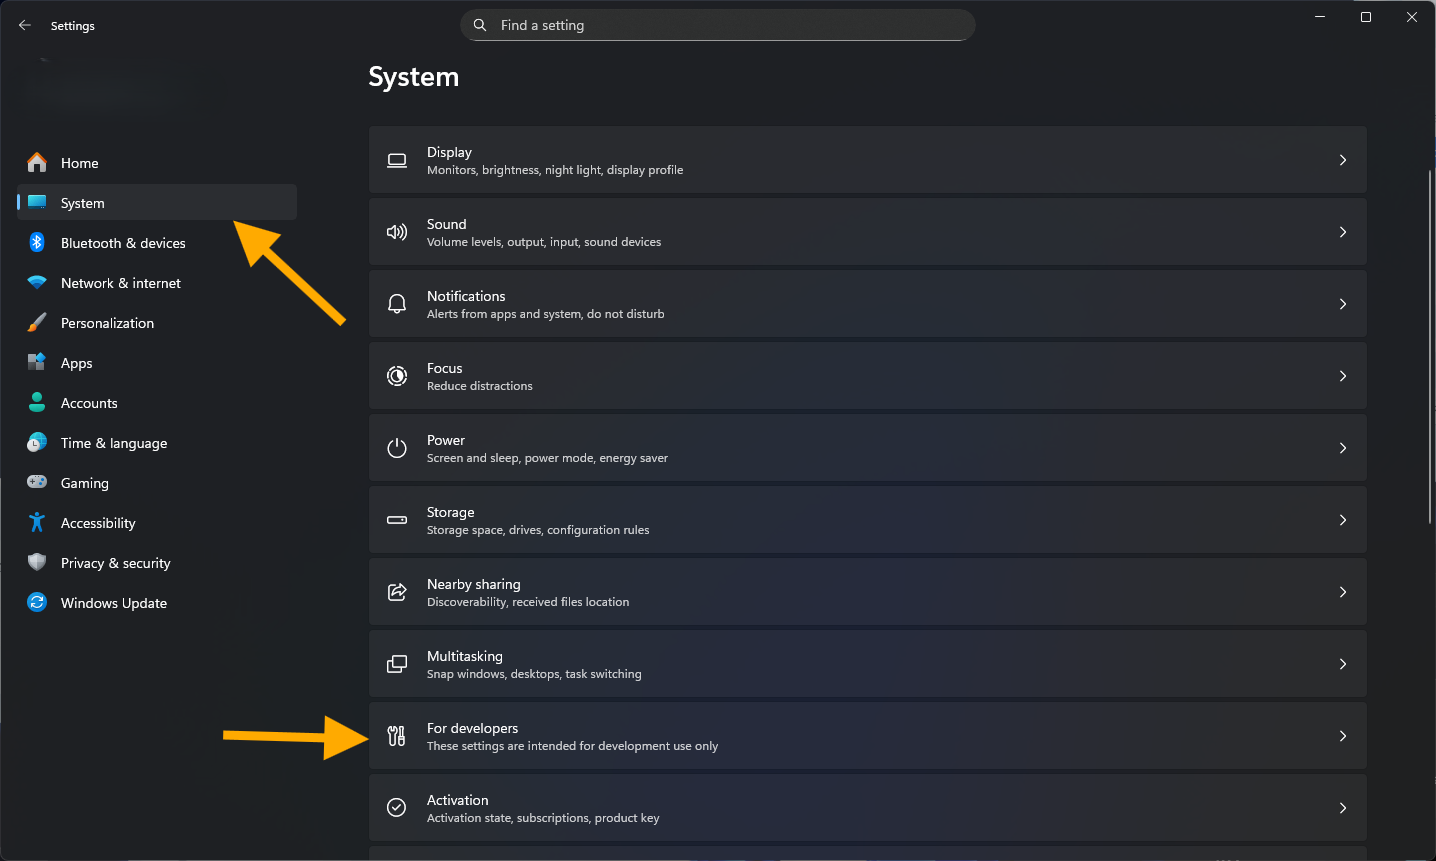Click inside the Find a setting search box
The width and height of the screenshot is (1436, 861).
coord(717,25)
